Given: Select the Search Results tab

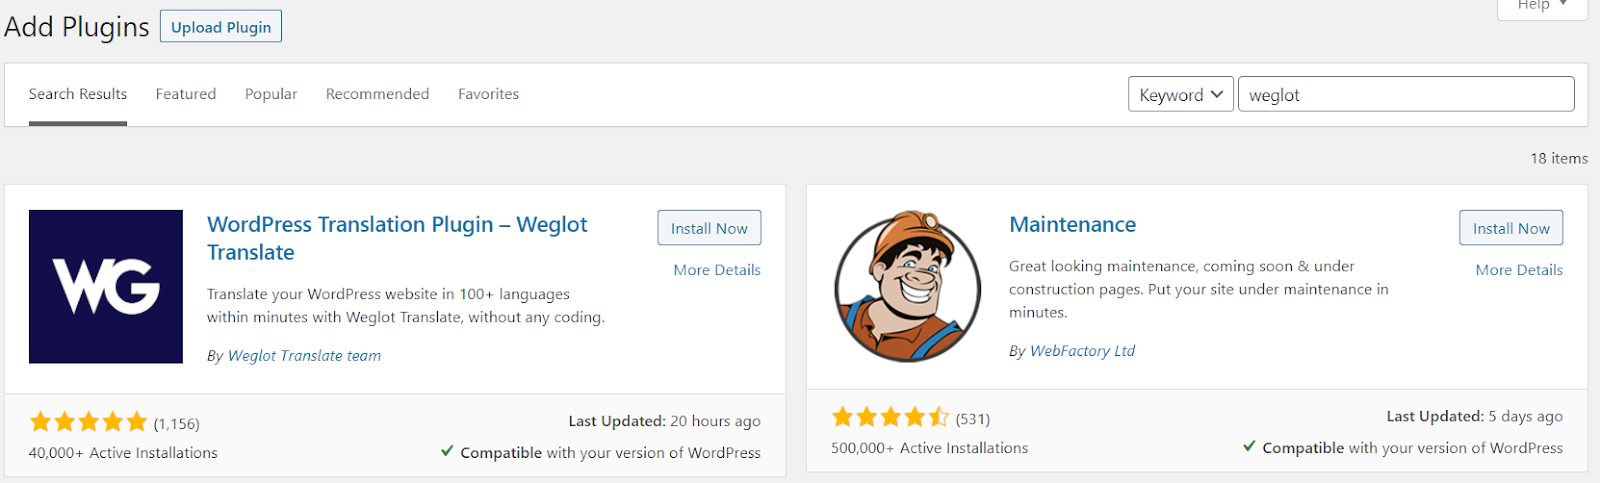Looking at the screenshot, I should tap(78, 94).
